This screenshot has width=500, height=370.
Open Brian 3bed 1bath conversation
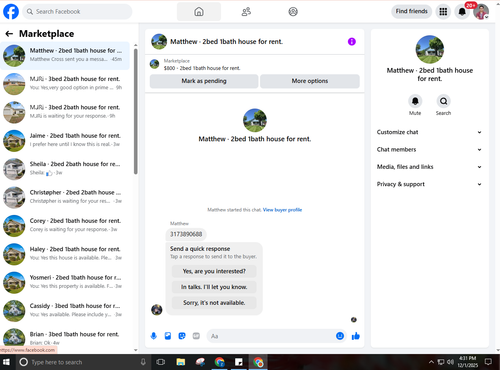(65, 338)
